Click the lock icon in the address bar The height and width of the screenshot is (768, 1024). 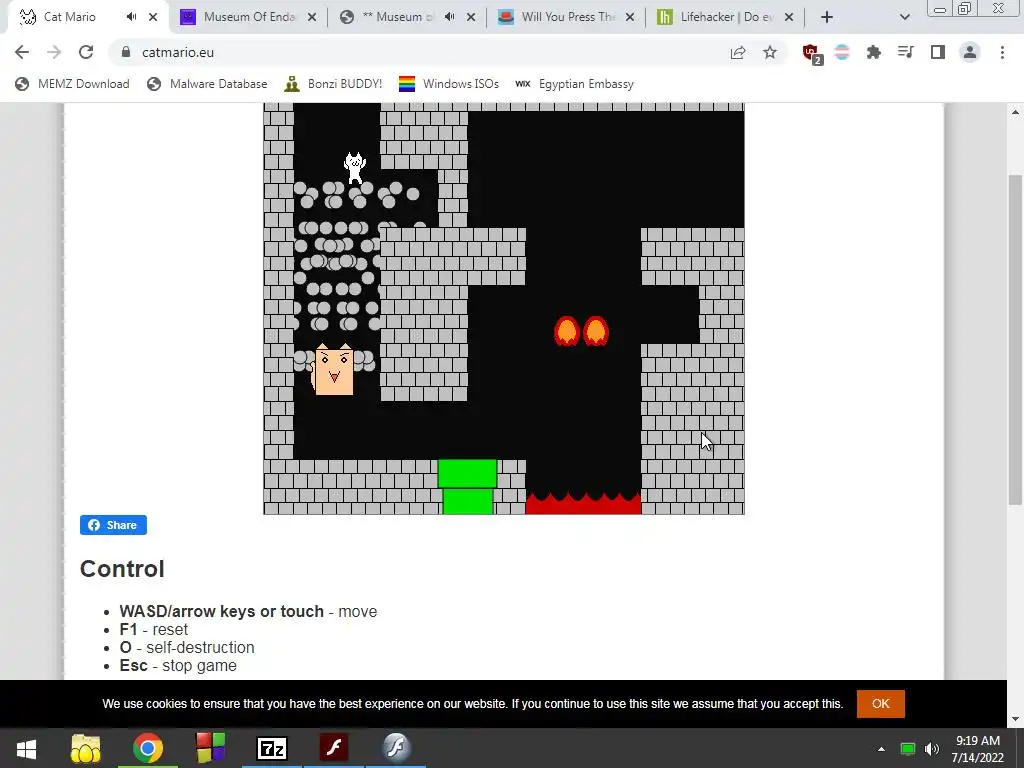tap(126, 52)
